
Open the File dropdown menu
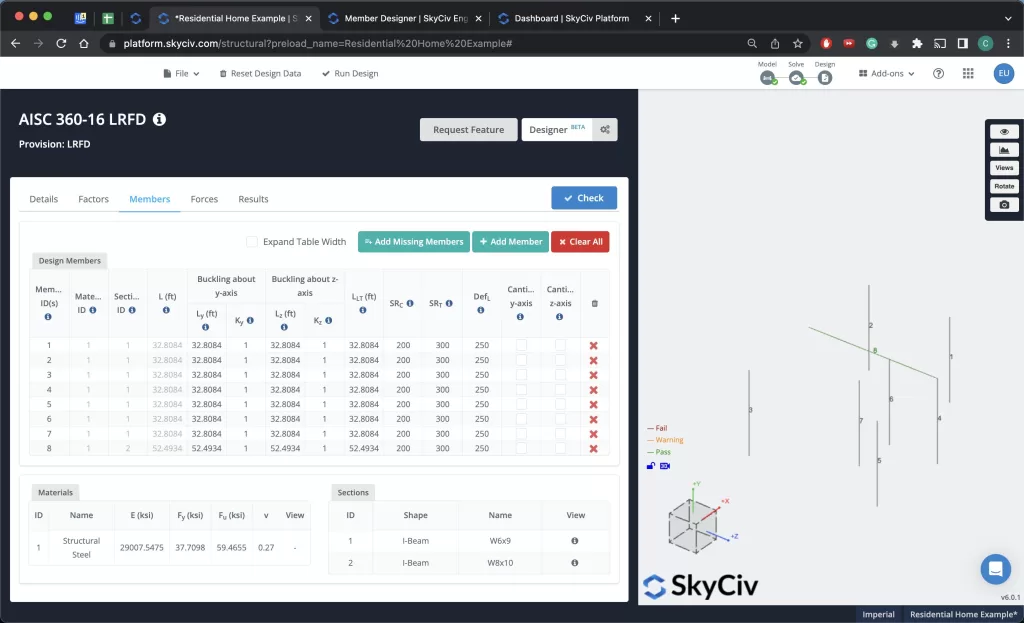181,73
